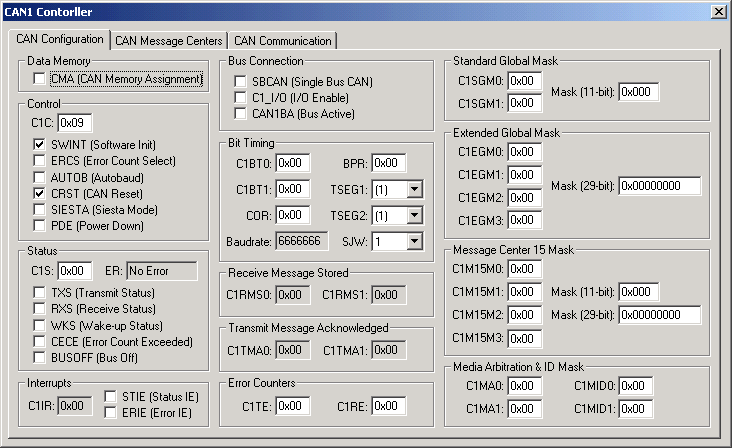Edit Message Center 15 Mask (29-bit) field
This screenshot has width=732, height=448.
[660, 315]
